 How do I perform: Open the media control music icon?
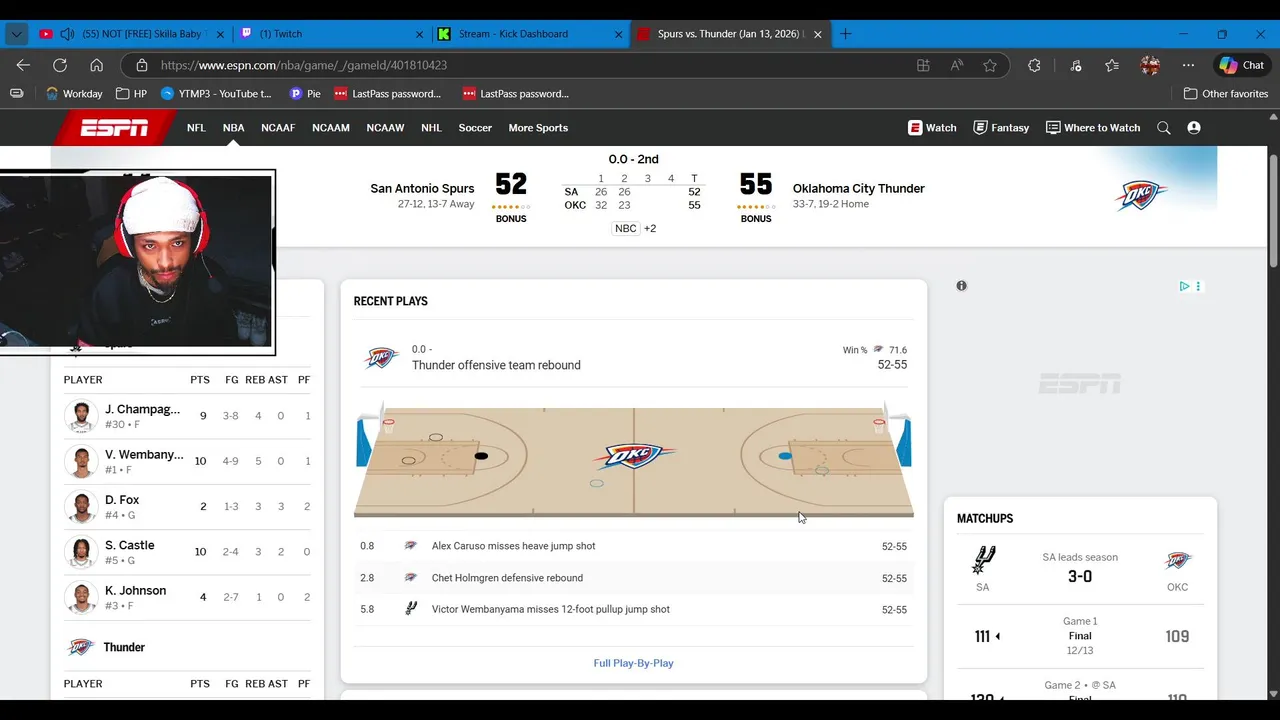(1076, 65)
